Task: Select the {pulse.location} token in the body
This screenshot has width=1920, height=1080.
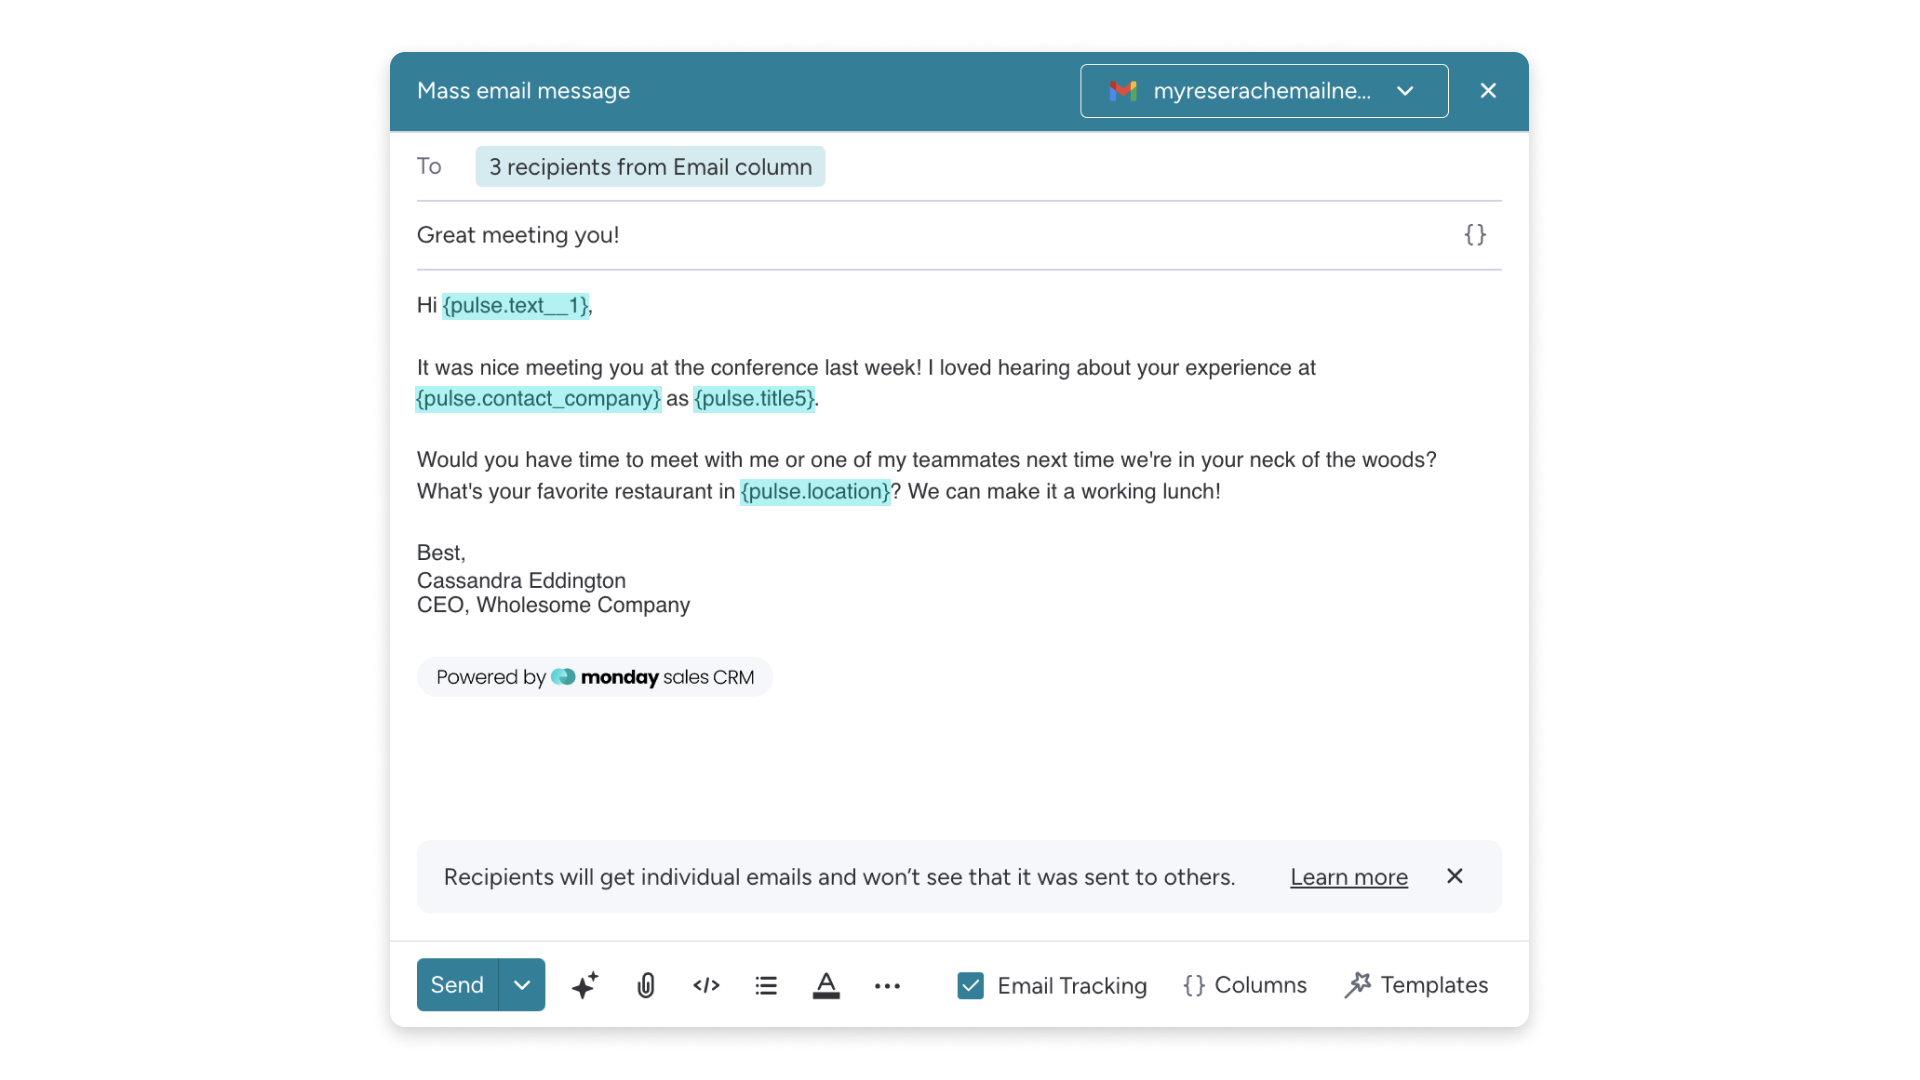Action: (x=815, y=491)
